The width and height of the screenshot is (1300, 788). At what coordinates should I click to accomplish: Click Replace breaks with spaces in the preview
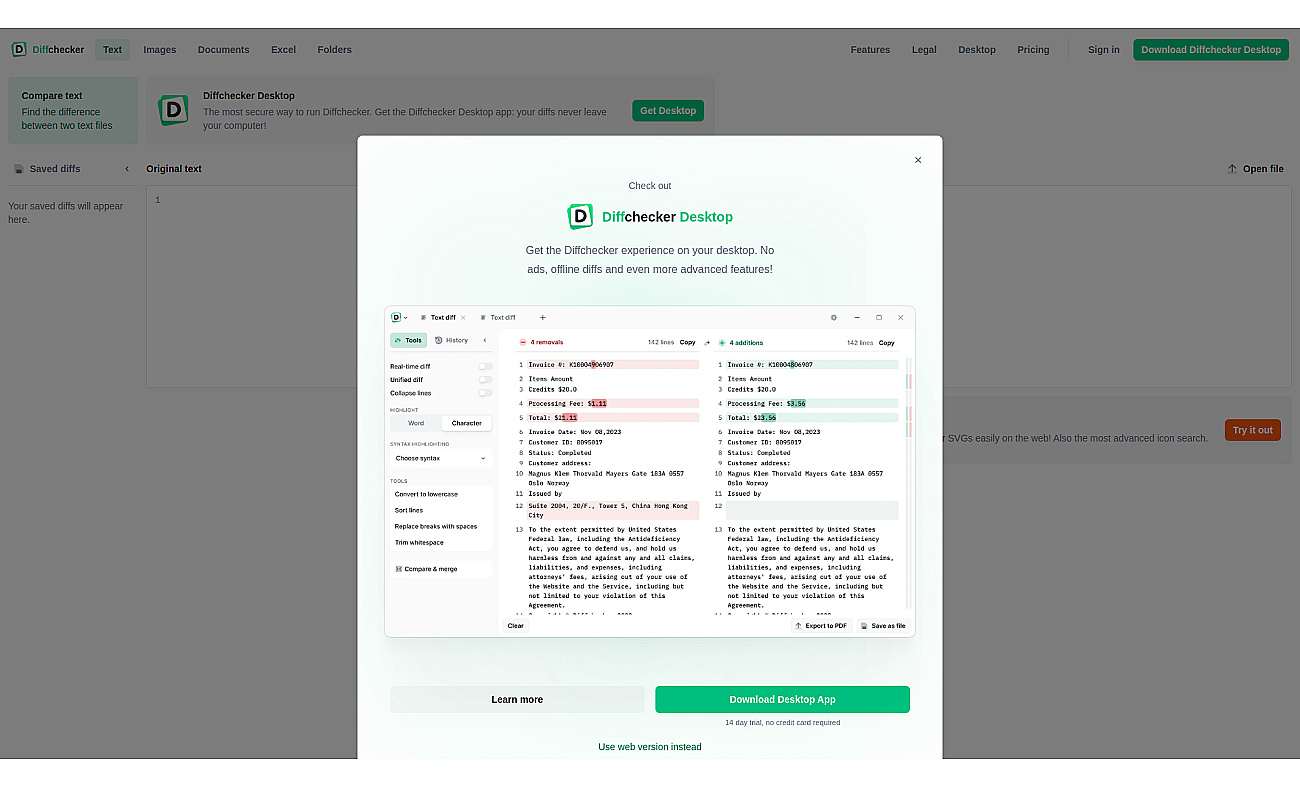(436, 526)
